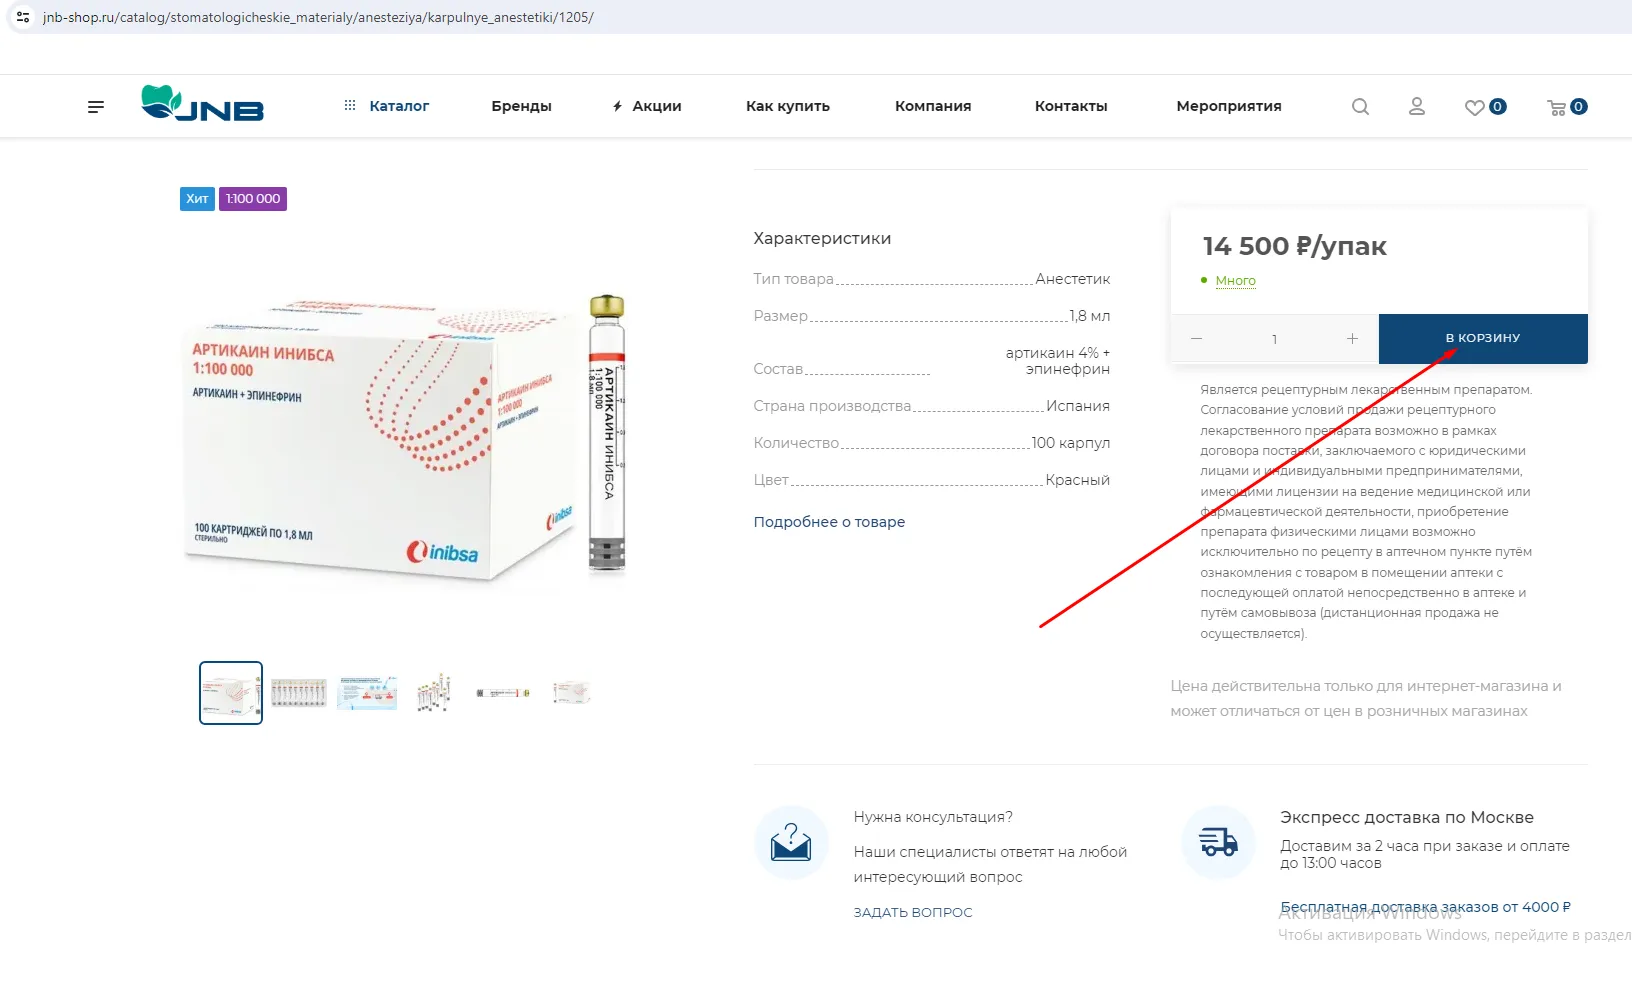Click the consultation envelope icon

tap(791, 843)
